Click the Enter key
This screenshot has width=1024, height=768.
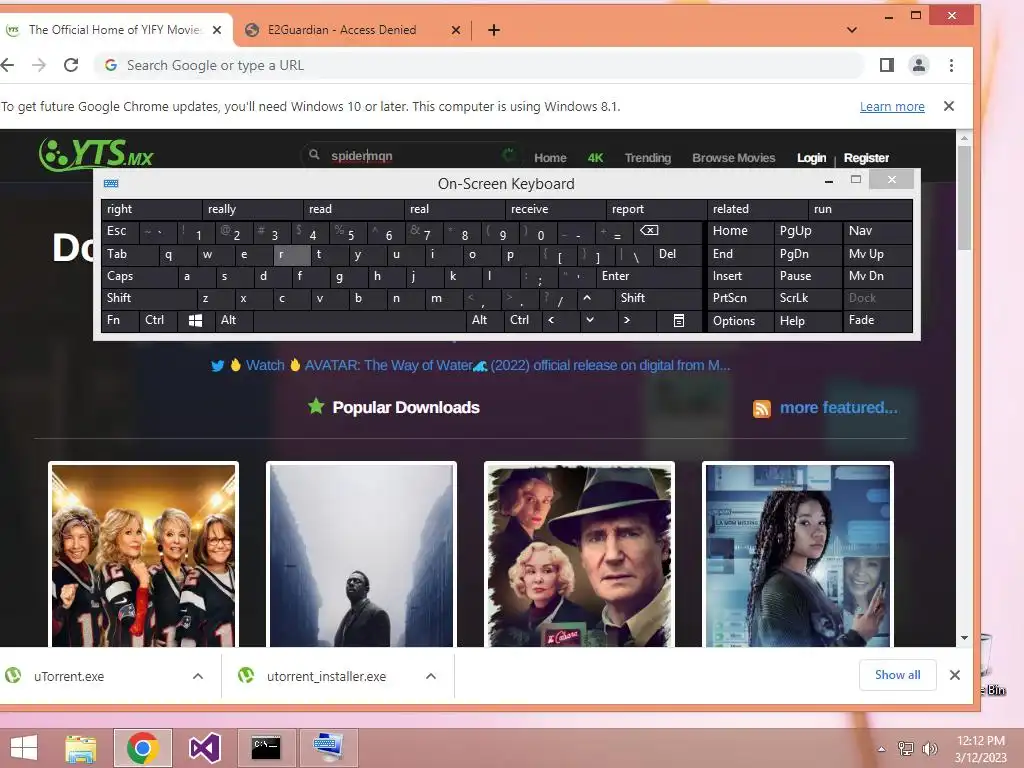[x=649, y=277]
